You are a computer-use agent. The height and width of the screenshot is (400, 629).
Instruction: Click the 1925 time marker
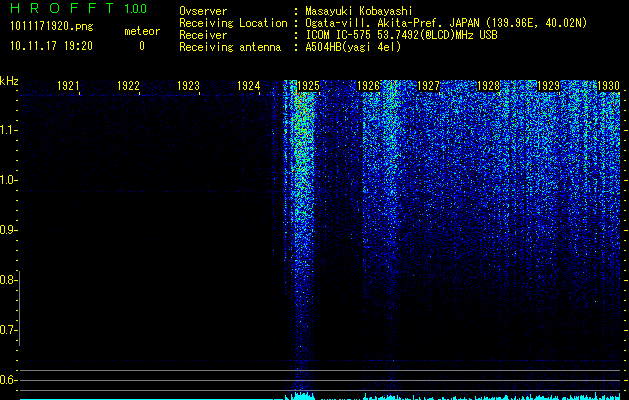pos(308,86)
